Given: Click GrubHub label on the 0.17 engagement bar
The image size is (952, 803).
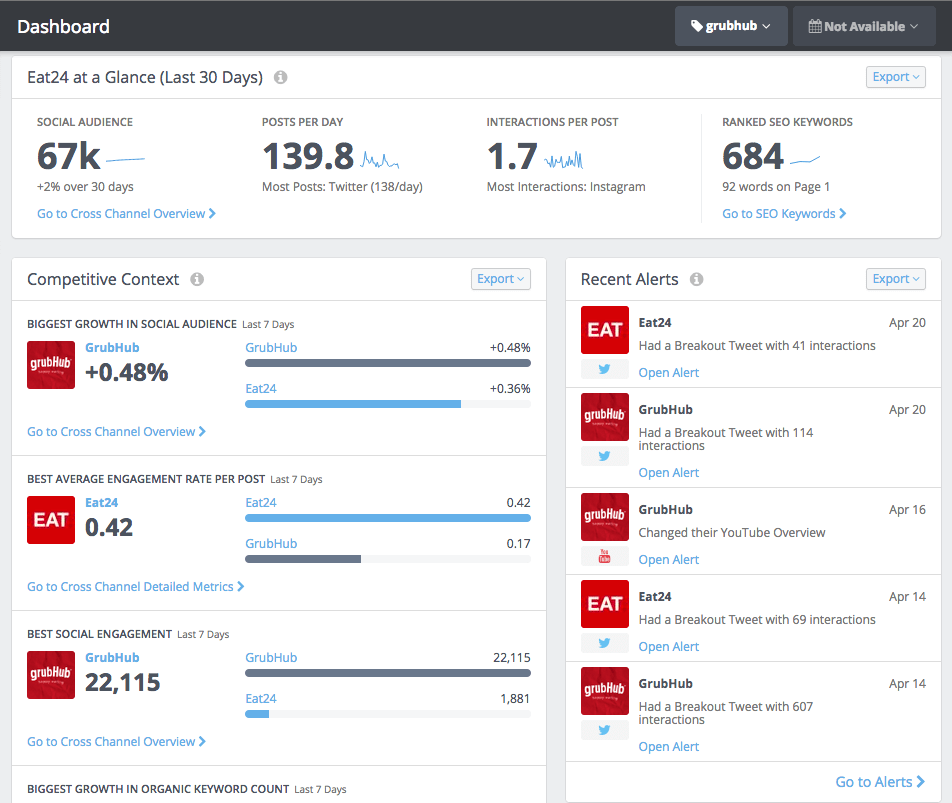Looking at the screenshot, I should tap(271, 543).
